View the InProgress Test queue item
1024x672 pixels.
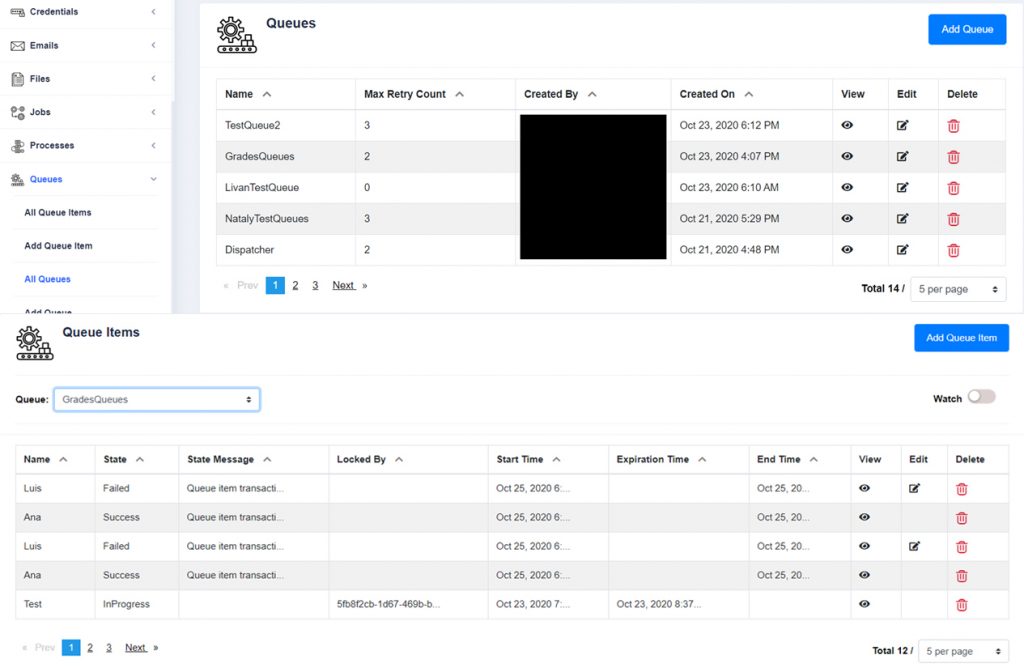click(x=874, y=604)
